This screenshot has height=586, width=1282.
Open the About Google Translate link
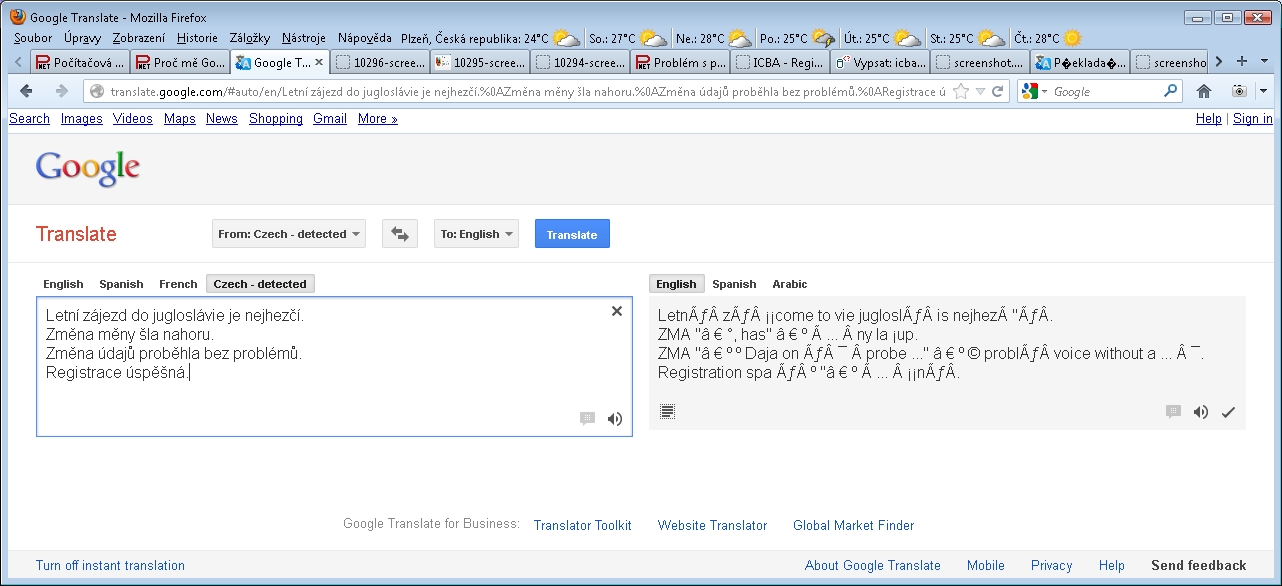[x=873, y=565]
